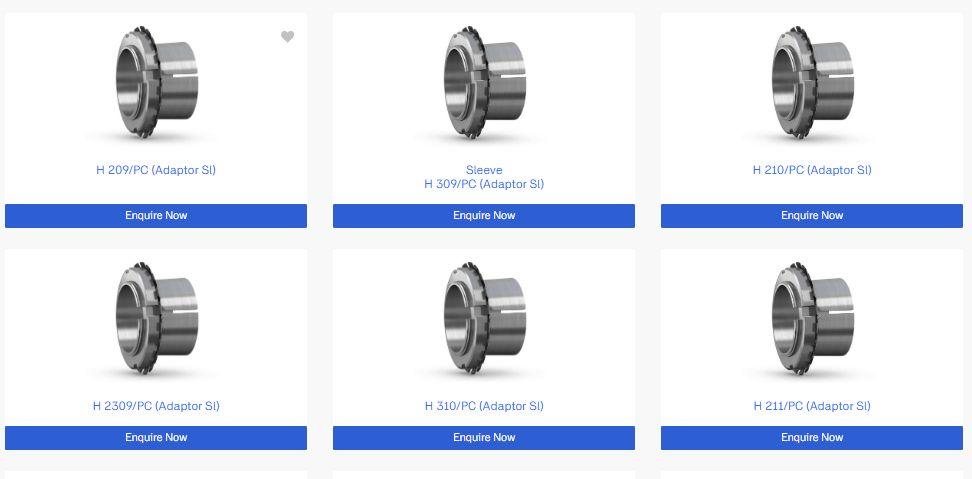Follow the Sleeve H 309/PC (Adaptor SI) link
Screen dimensions: 972x479
click(484, 177)
